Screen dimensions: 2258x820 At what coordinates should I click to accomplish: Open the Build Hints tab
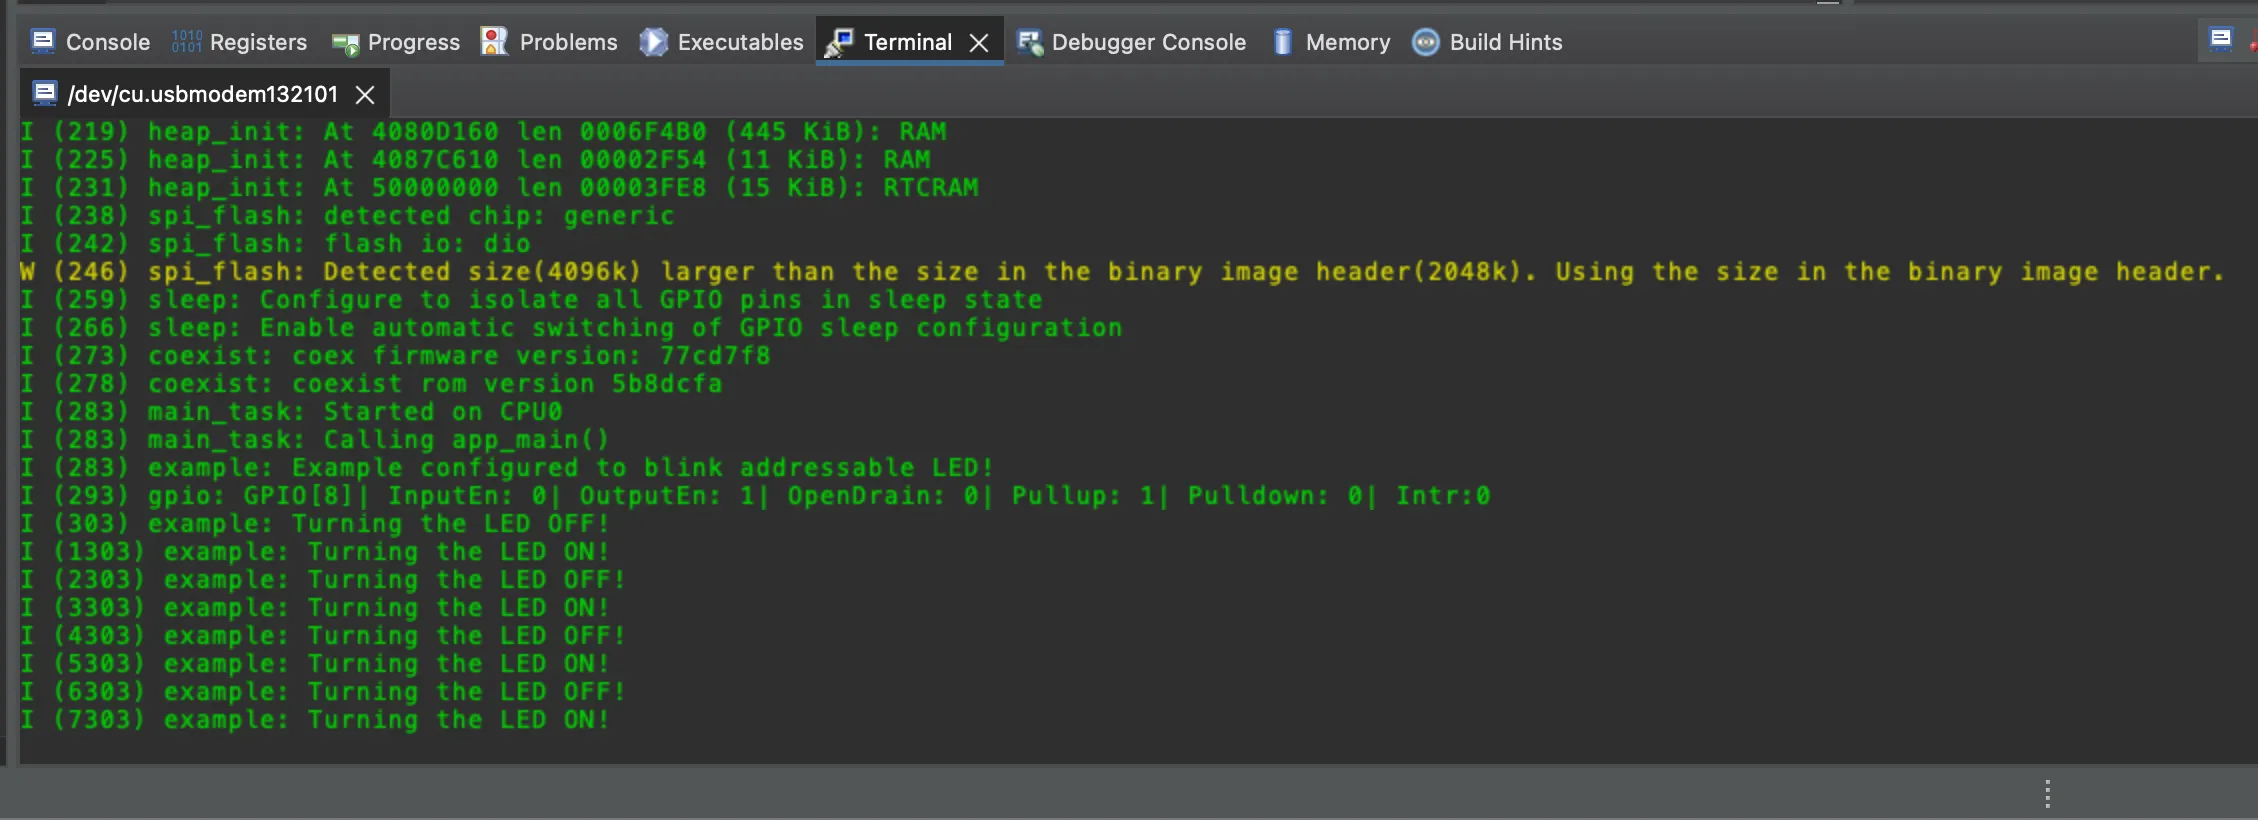point(1505,42)
